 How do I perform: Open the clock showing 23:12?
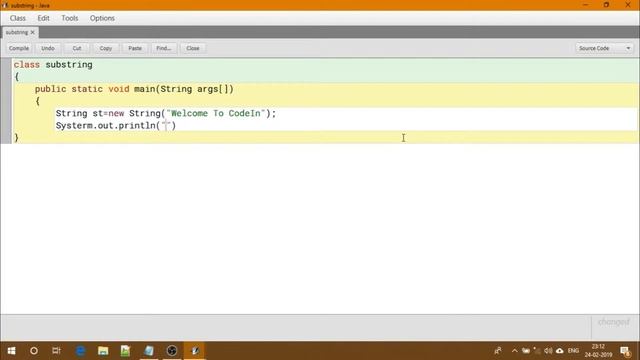click(x=598, y=351)
